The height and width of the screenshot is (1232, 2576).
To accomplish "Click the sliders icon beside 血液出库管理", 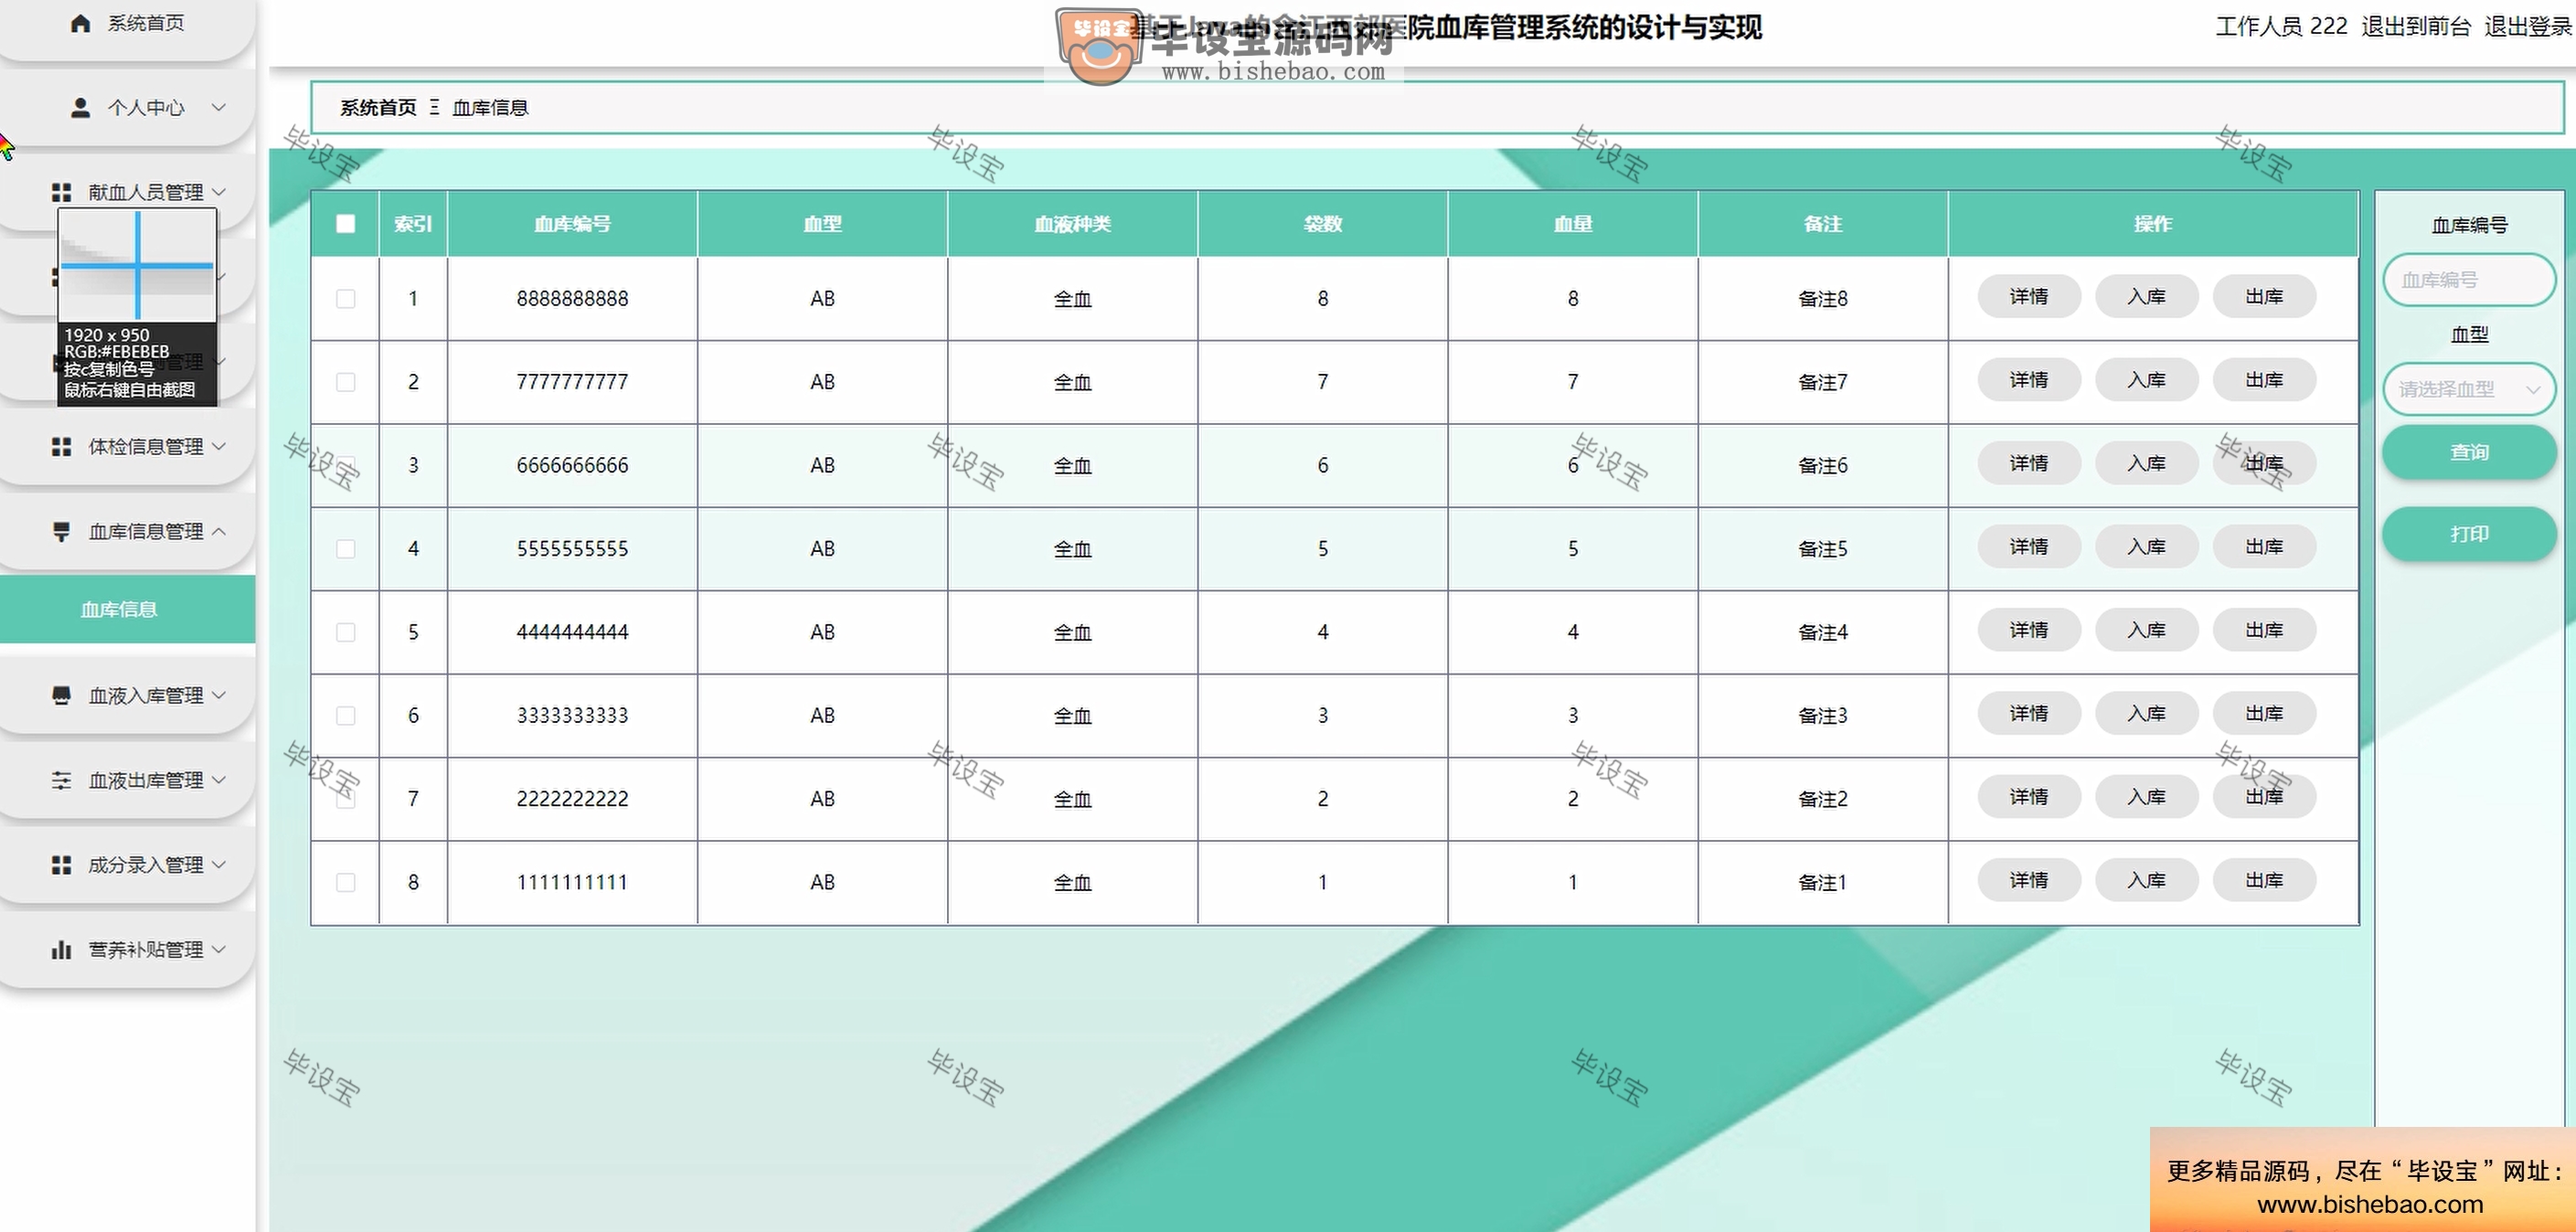I will 62,780.
